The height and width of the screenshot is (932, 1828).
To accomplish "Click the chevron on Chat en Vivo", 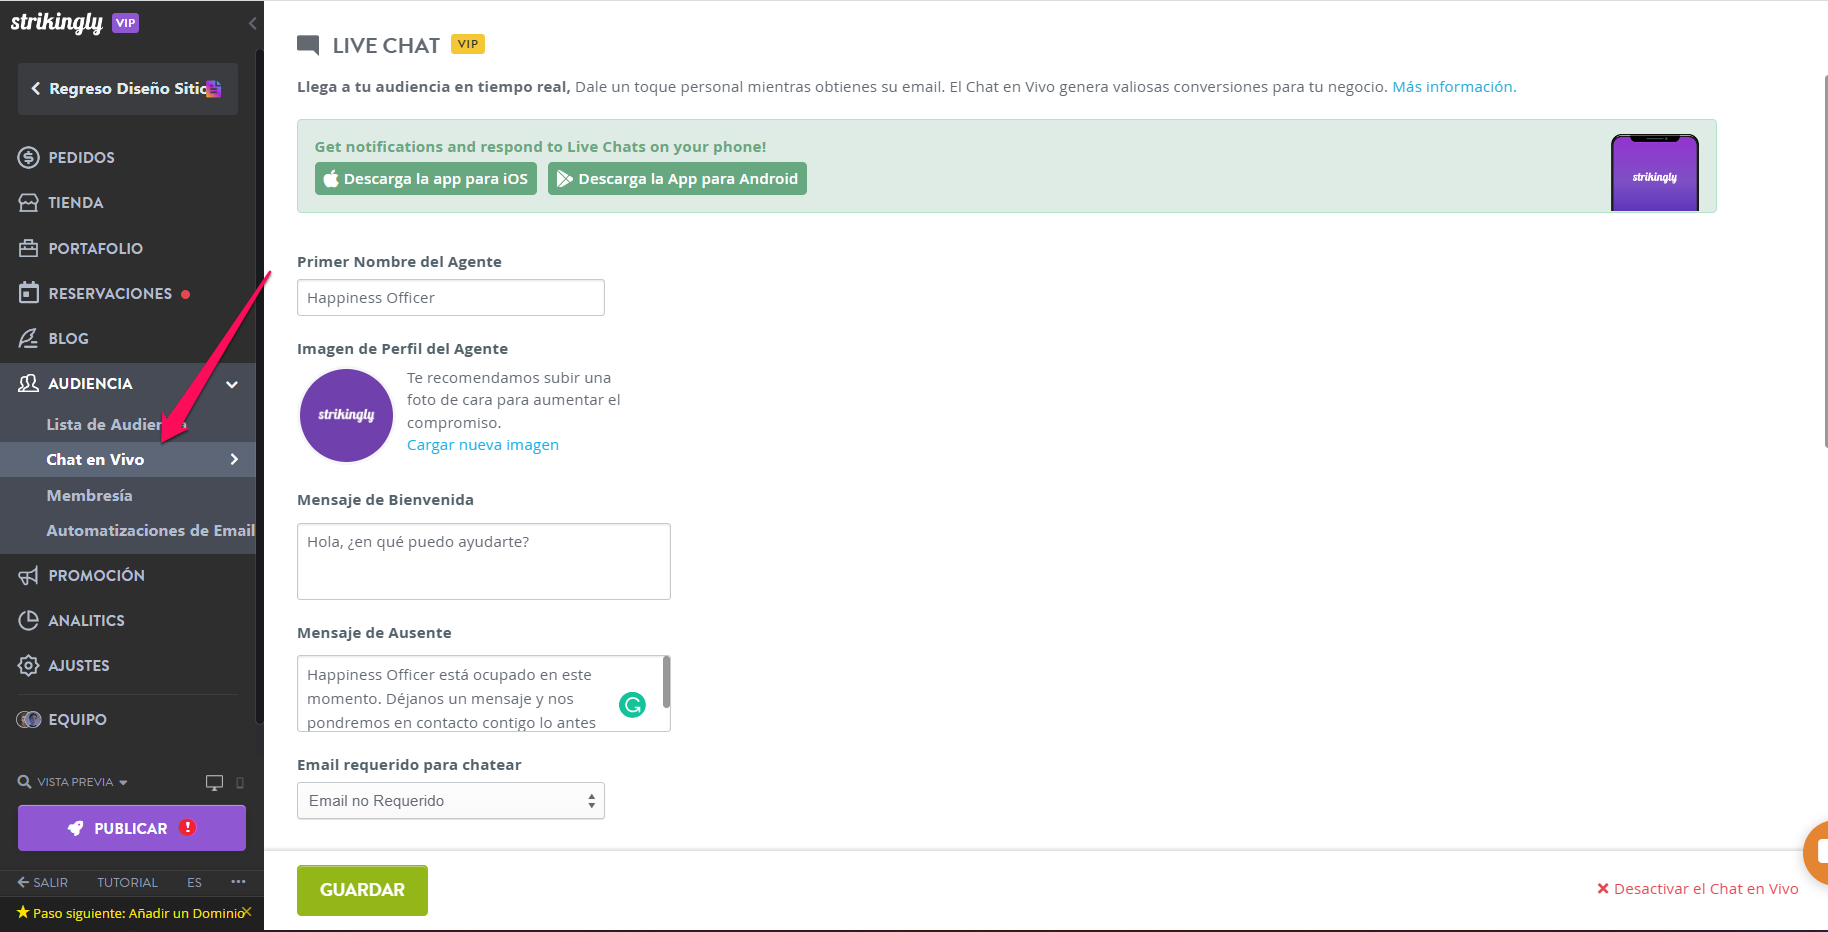I will 234,459.
